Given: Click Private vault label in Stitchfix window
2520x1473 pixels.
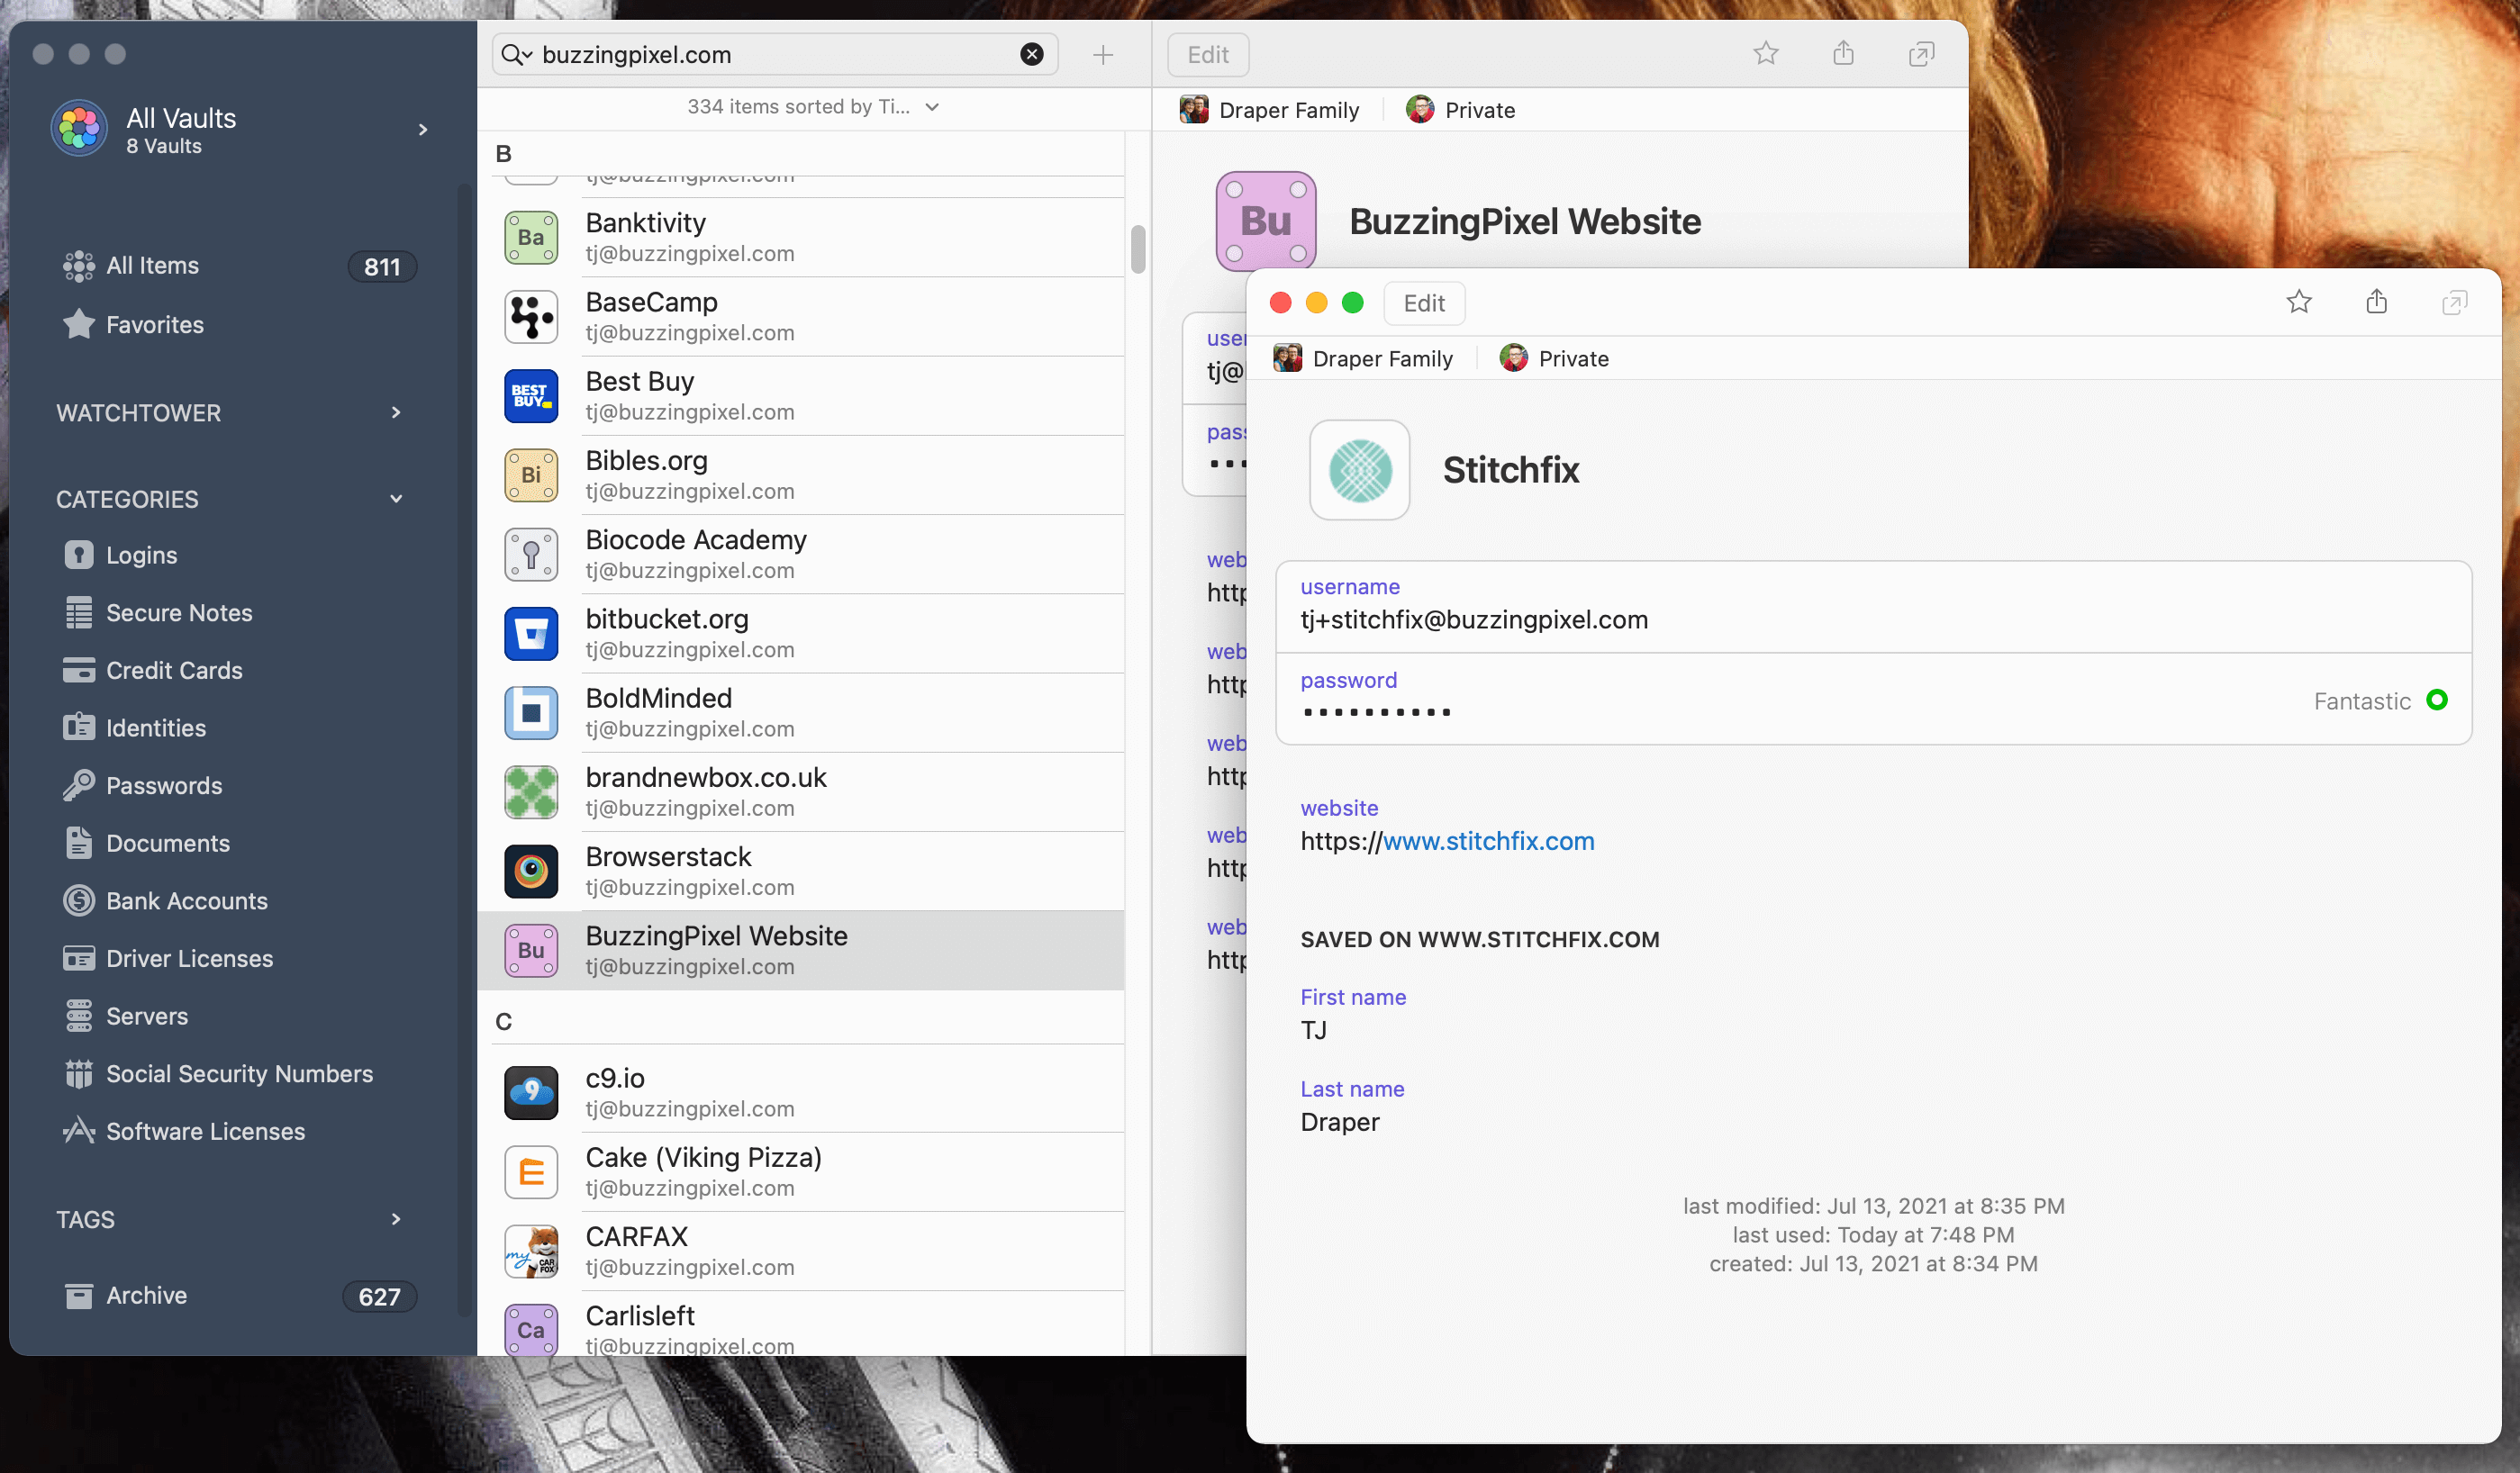Looking at the screenshot, I should 1554,358.
